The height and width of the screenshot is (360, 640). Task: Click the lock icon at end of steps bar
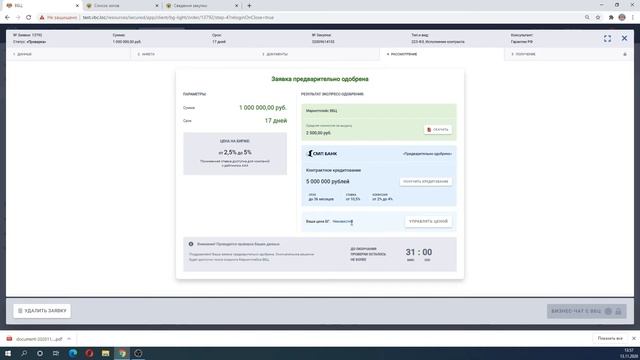coord(624,54)
